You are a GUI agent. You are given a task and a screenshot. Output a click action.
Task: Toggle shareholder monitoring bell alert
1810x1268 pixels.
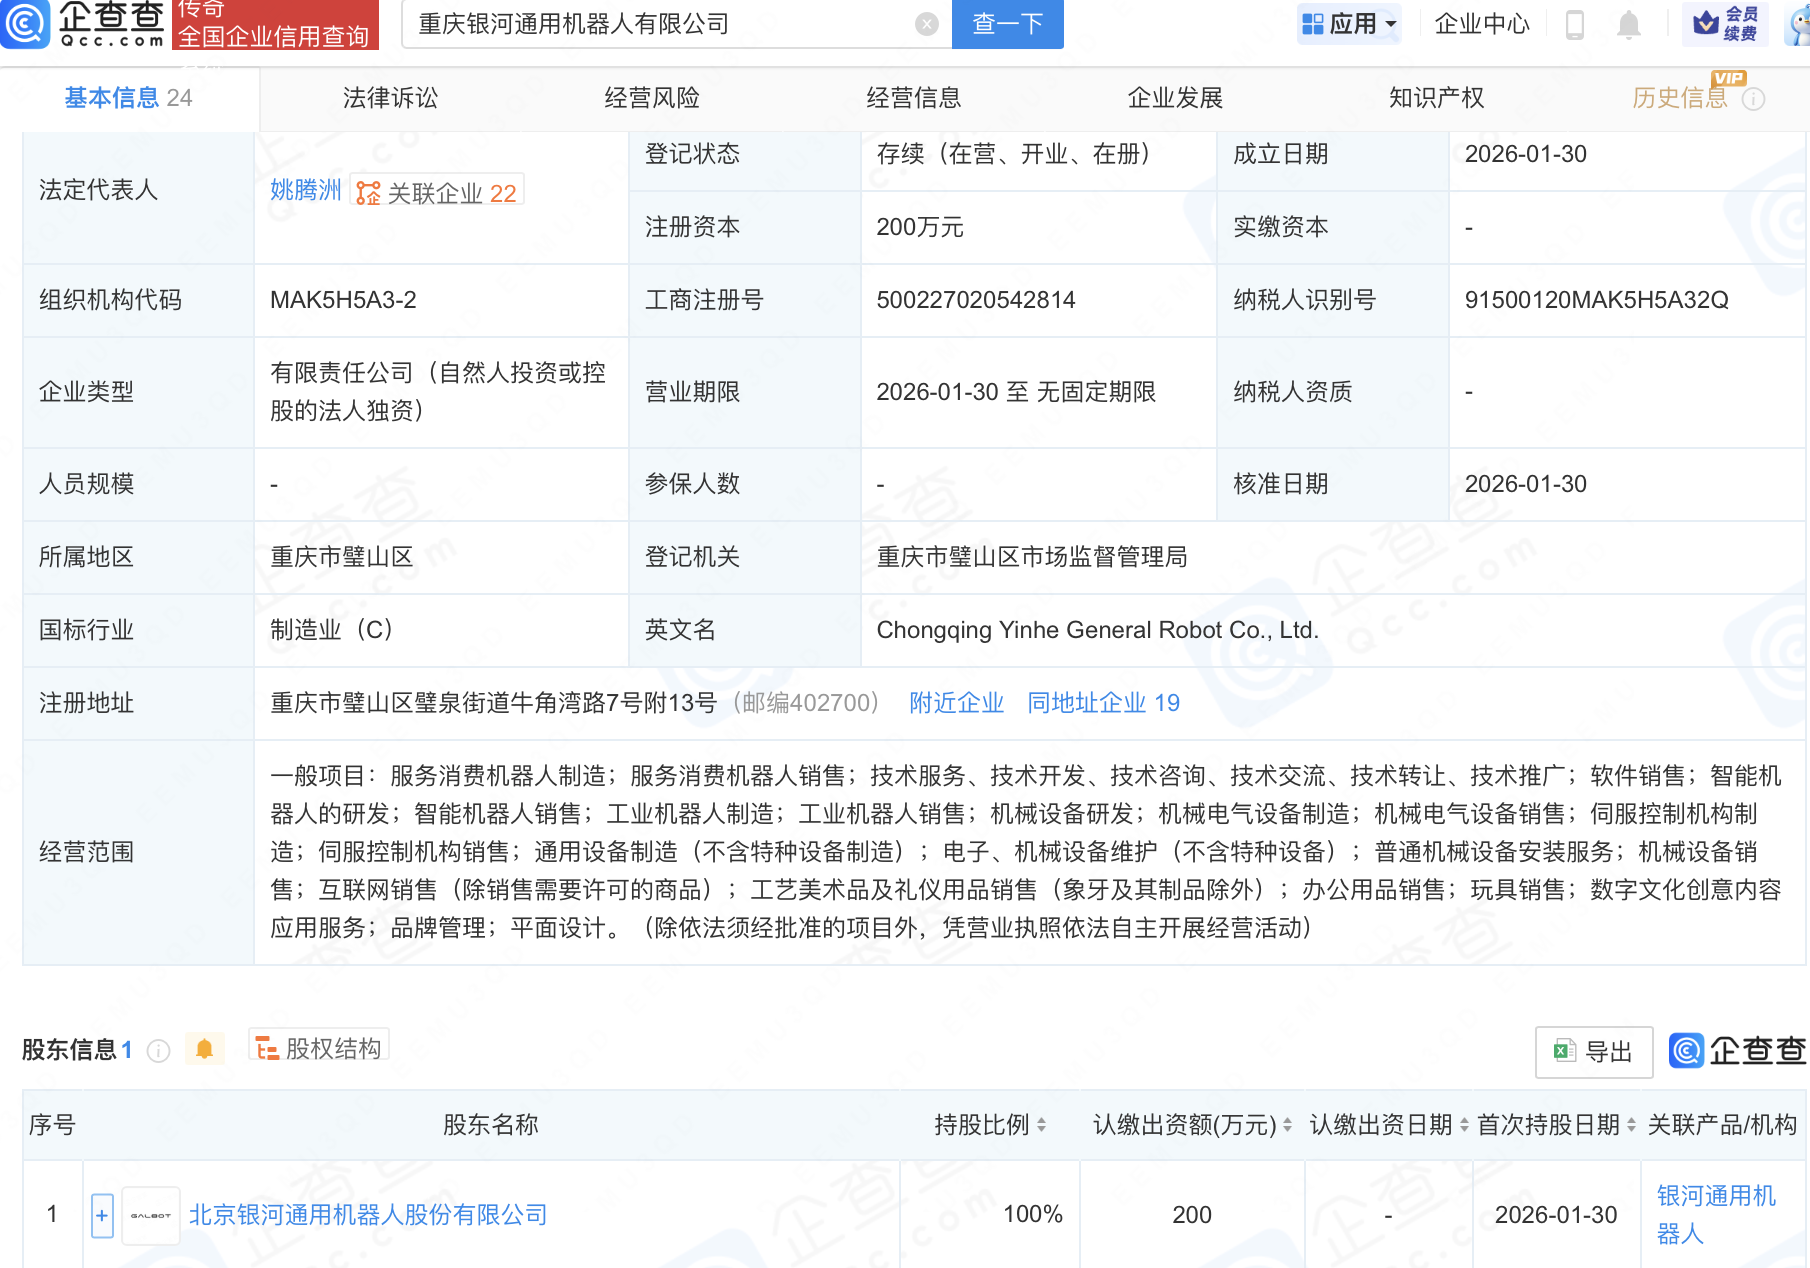click(205, 1049)
